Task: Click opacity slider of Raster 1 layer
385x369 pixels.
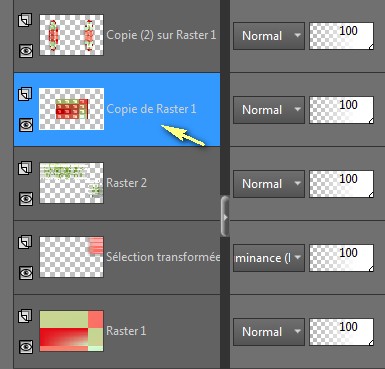Action: pos(341,332)
